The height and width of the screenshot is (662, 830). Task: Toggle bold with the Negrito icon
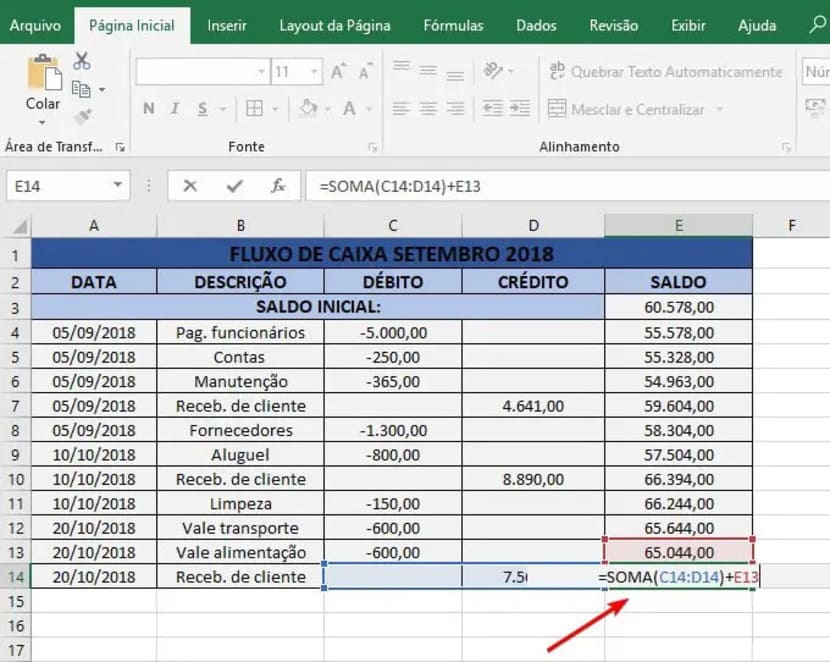[x=149, y=107]
